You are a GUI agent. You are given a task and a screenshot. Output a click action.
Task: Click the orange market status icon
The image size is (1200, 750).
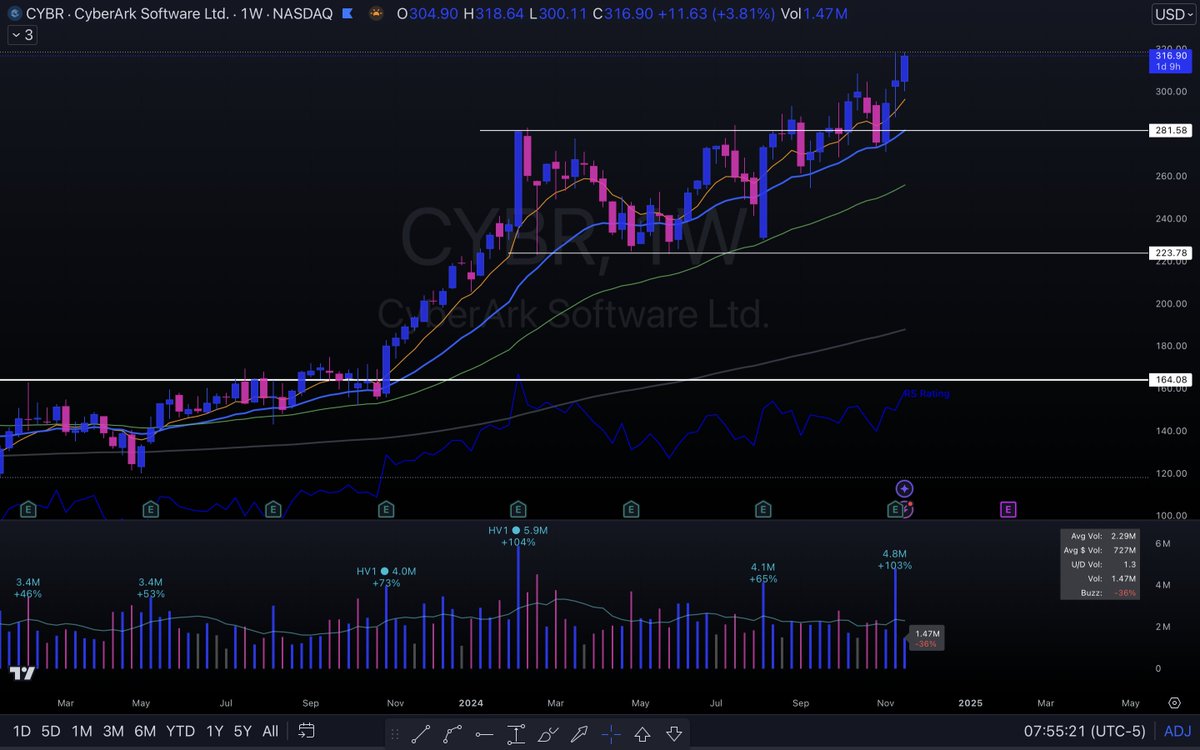[x=375, y=15]
